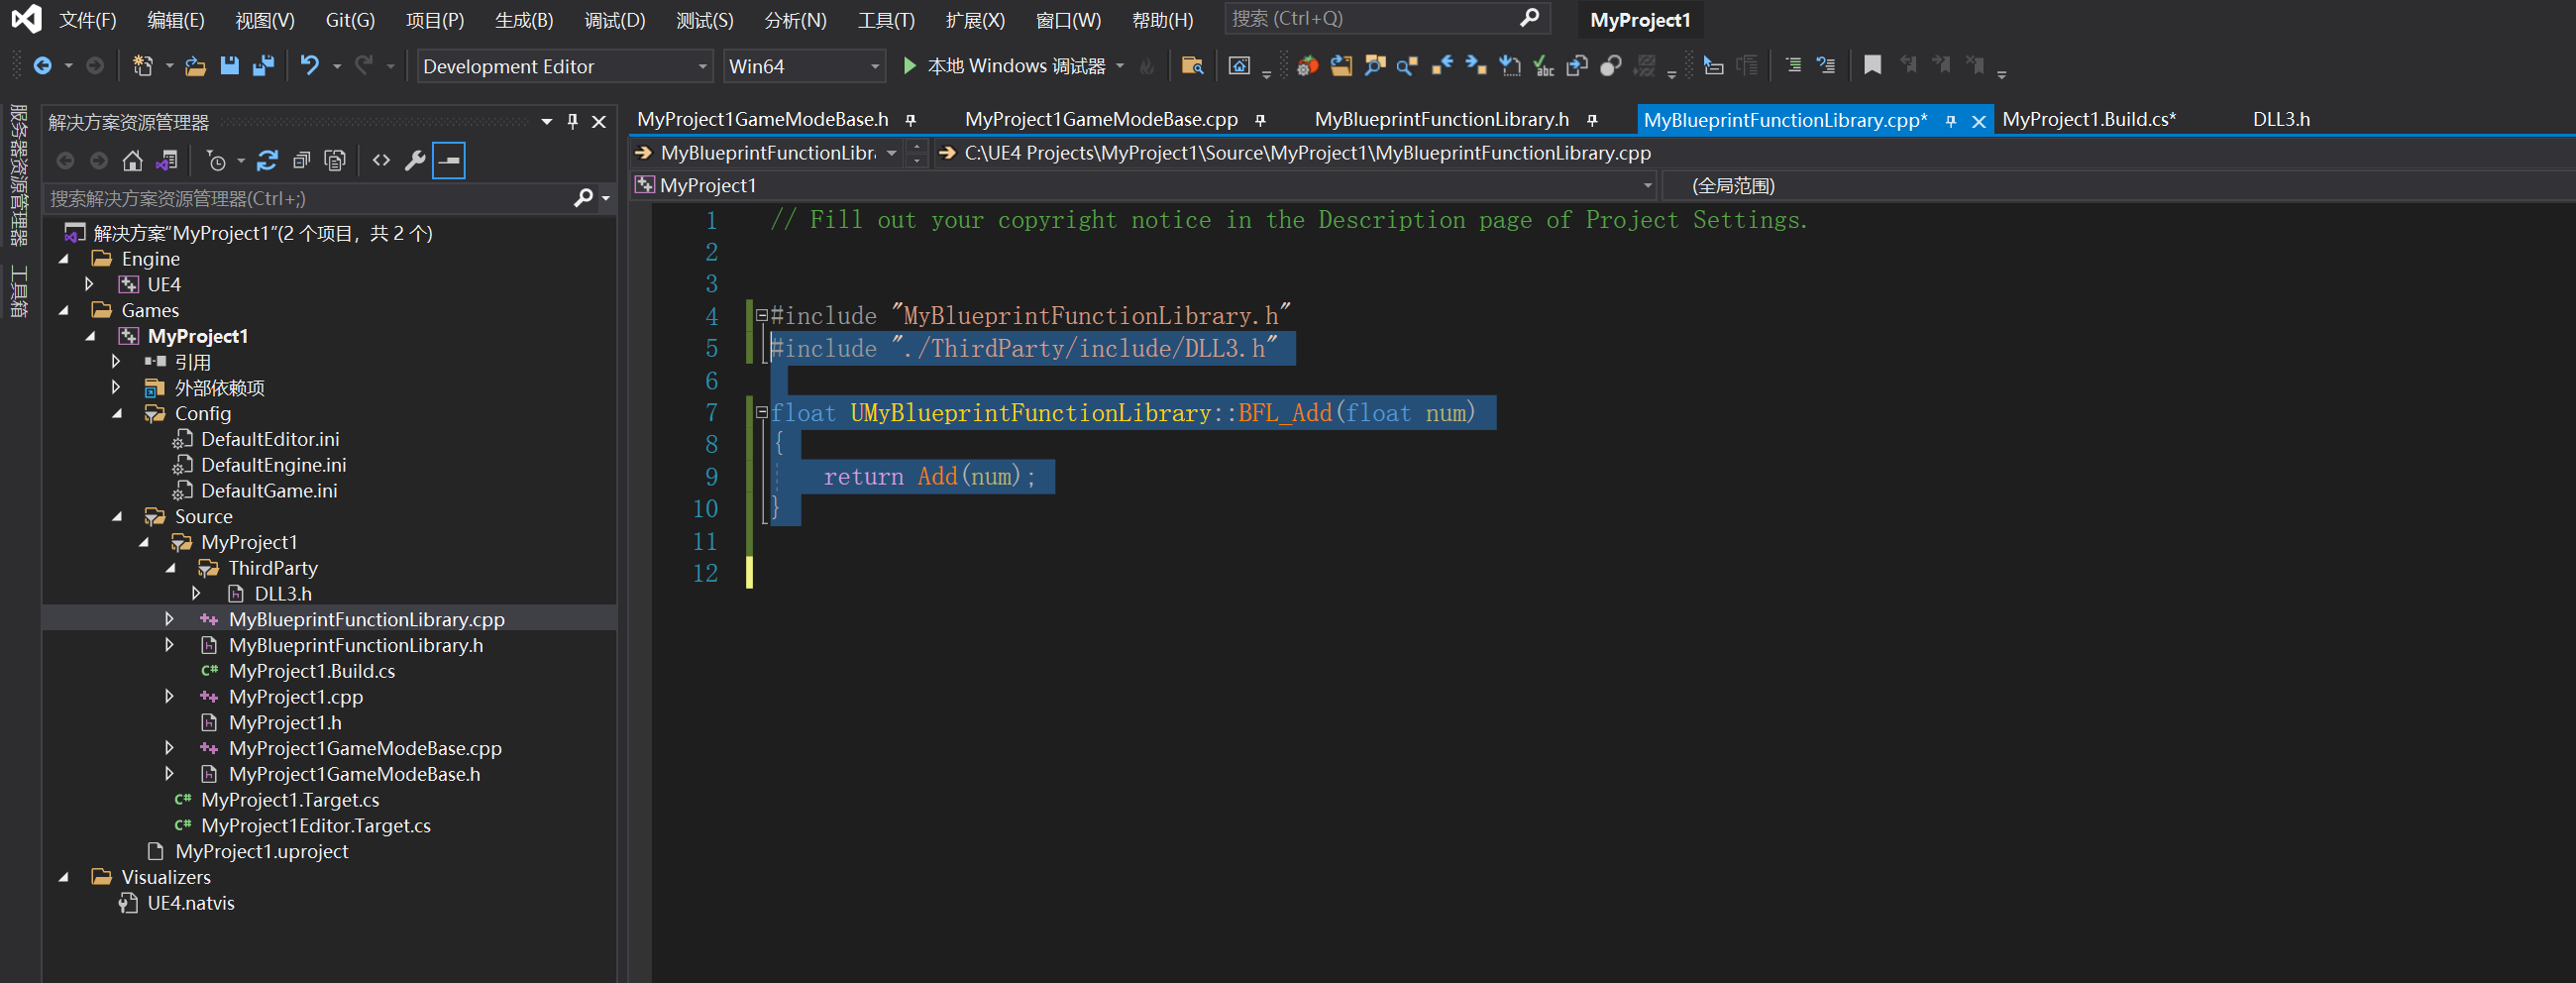The height and width of the screenshot is (983, 2576).
Task: Open the Development Editor configuration dropdown
Action: (x=564, y=66)
